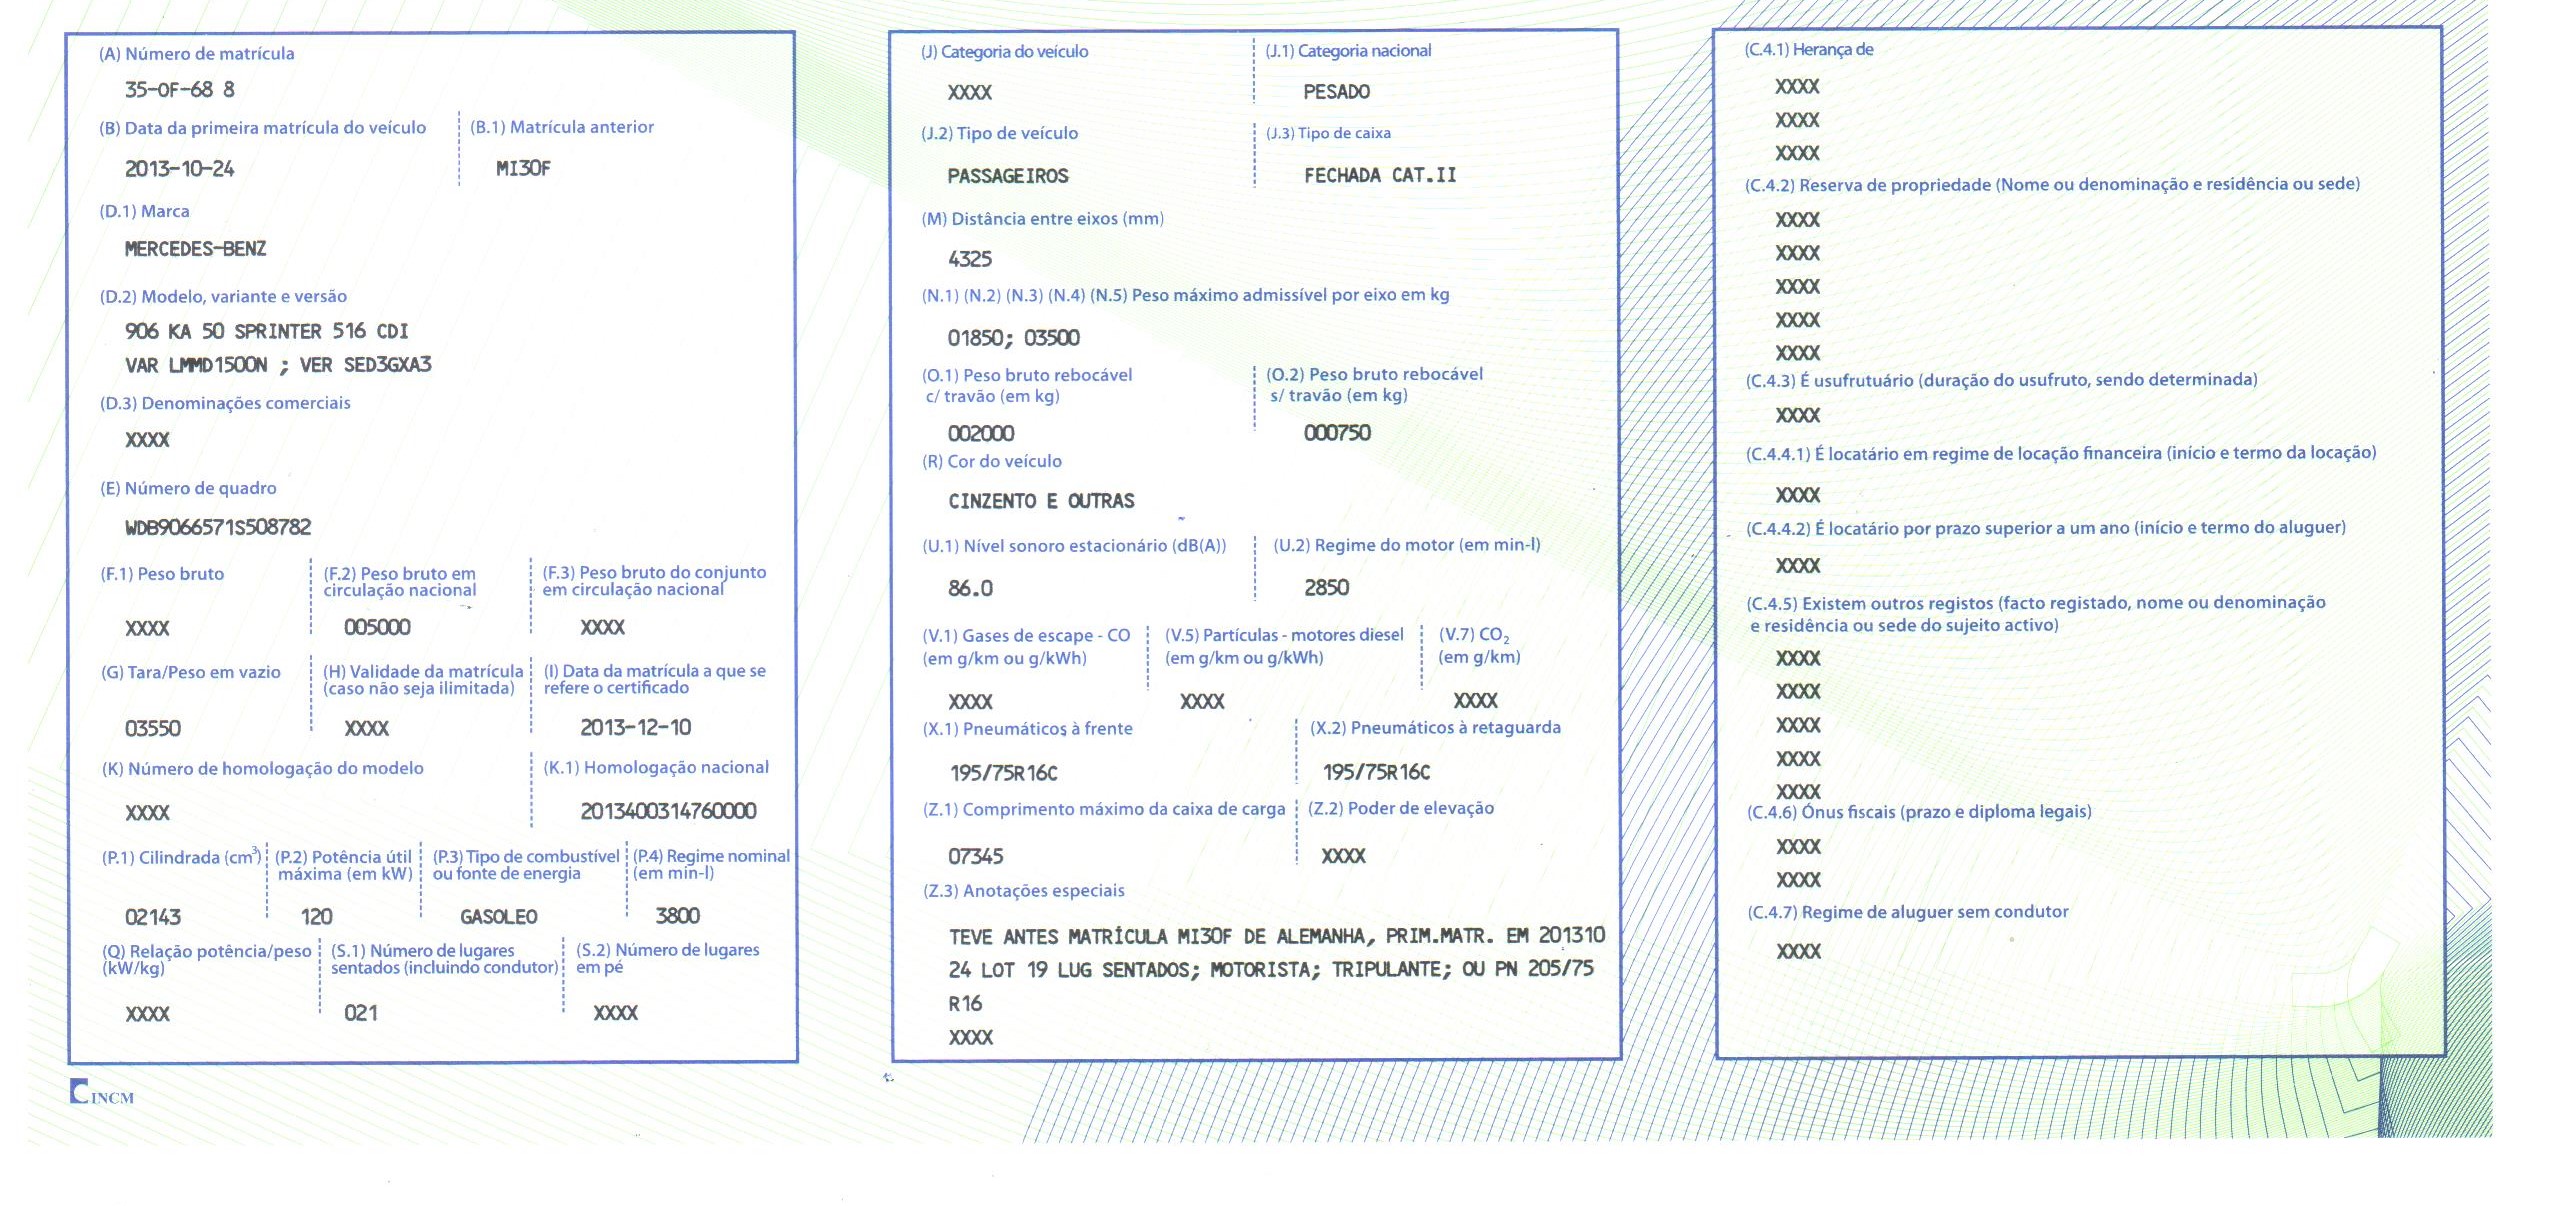Select the seat count value 021
The width and height of the screenshot is (2552, 1206).
point(360,1013)
